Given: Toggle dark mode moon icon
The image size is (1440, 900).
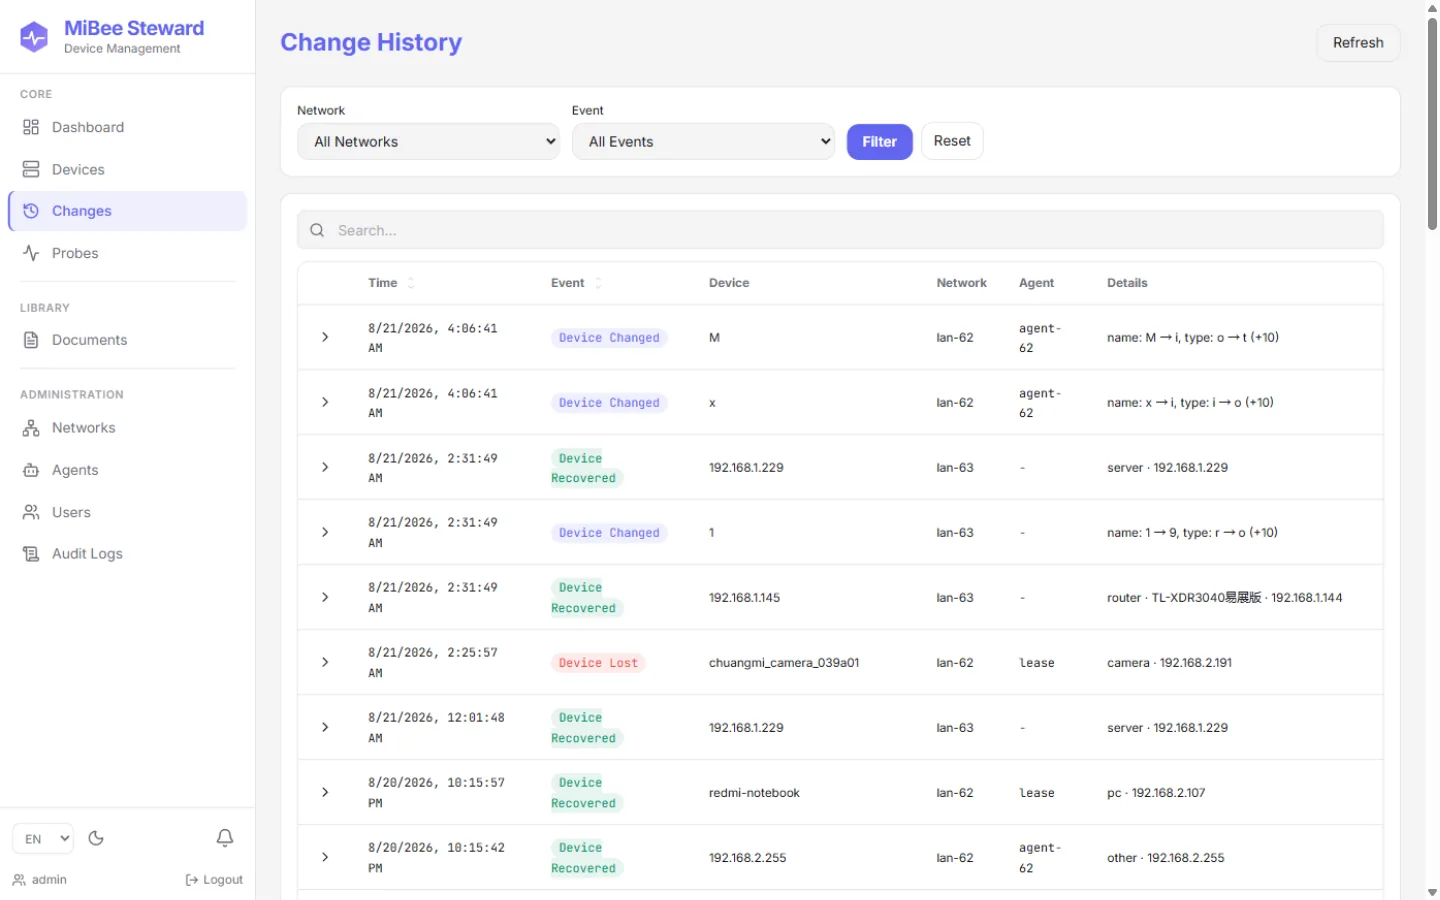Looking at the screenshot, I should [96, 838].
